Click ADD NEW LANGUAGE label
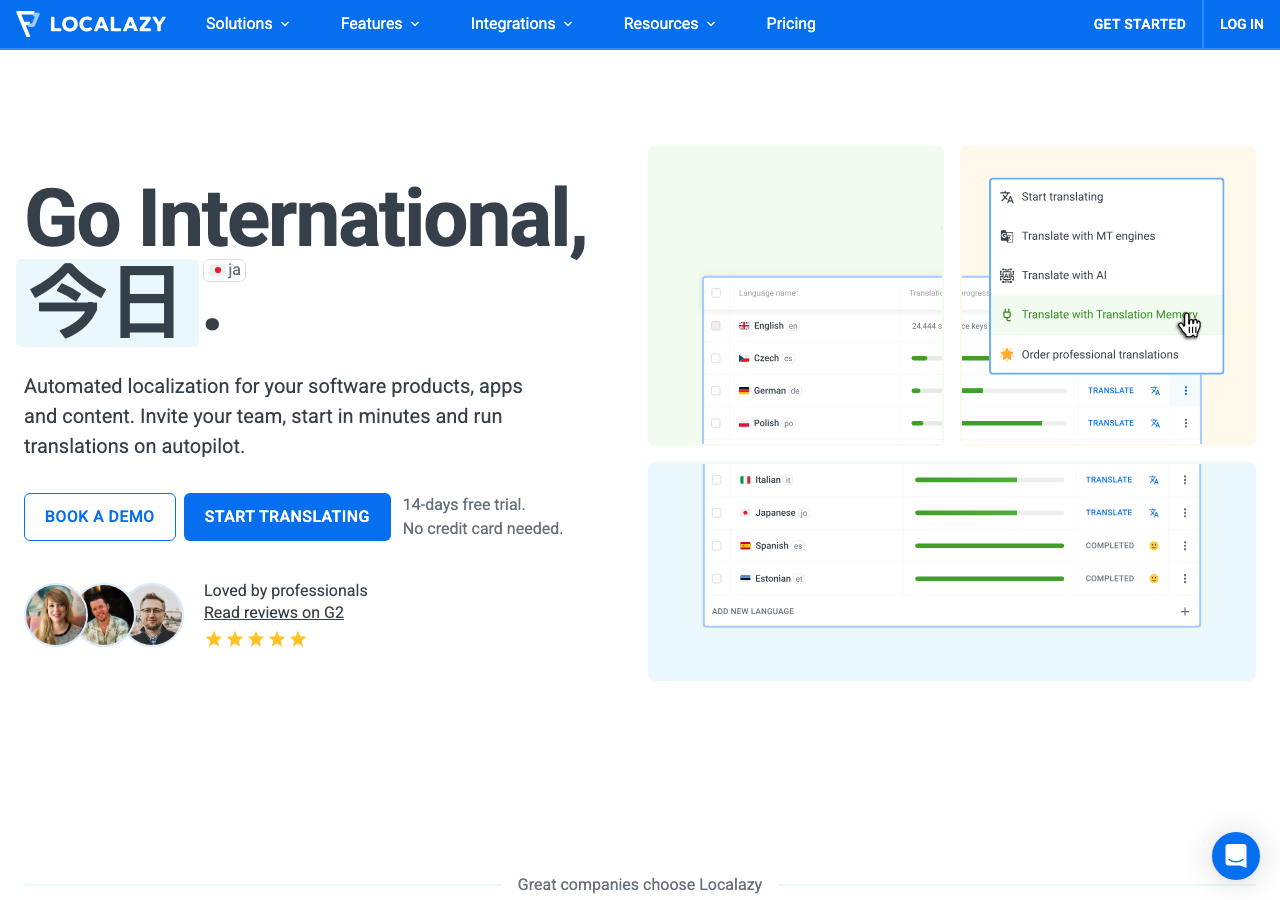The width and height of the screenshot is (1280, 900). coord(753,611)
